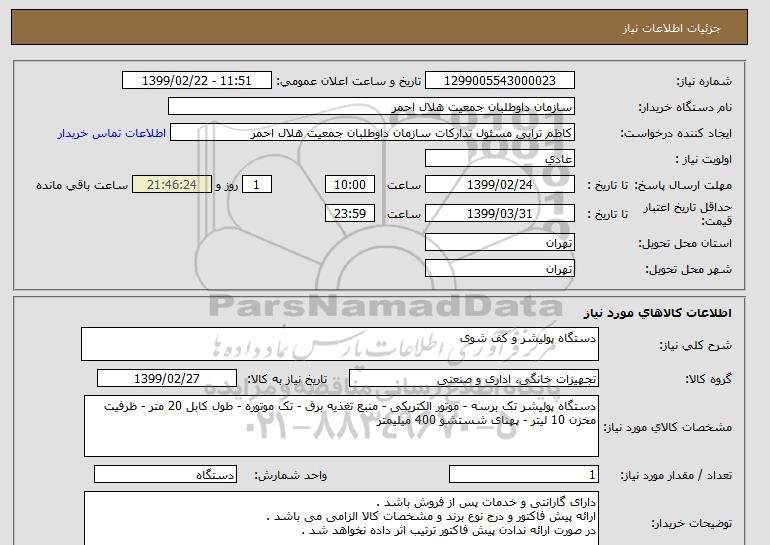This screenshot has height=545, width=770.
Task: Click the delivery province field تهران
Action: [499, 243]
